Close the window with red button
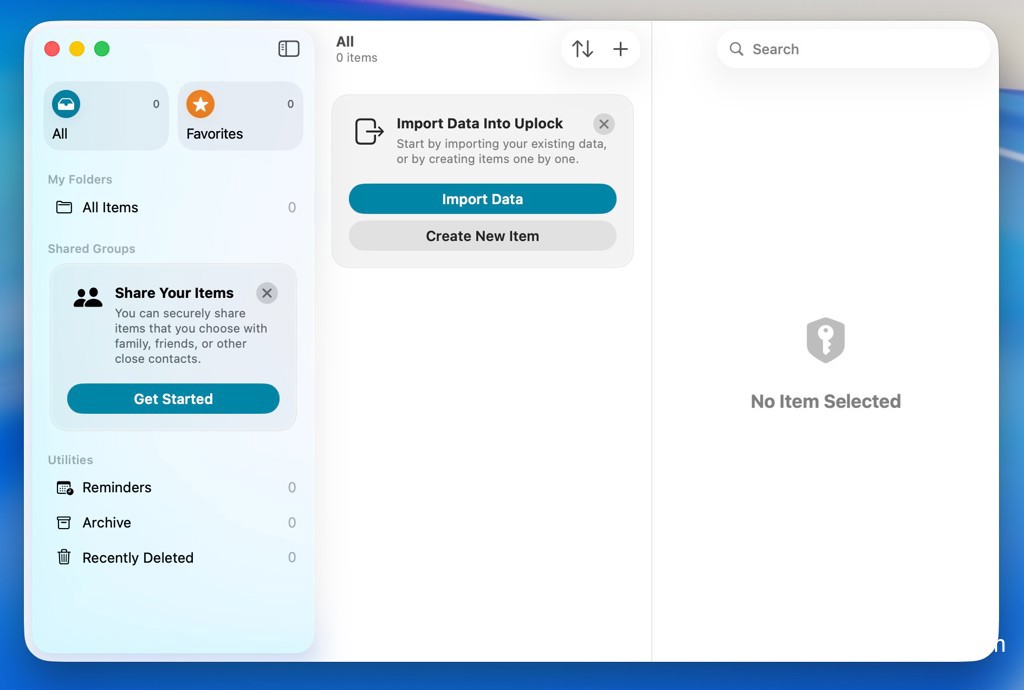Viewport: 1024px width, 690px height. [52, 49]
